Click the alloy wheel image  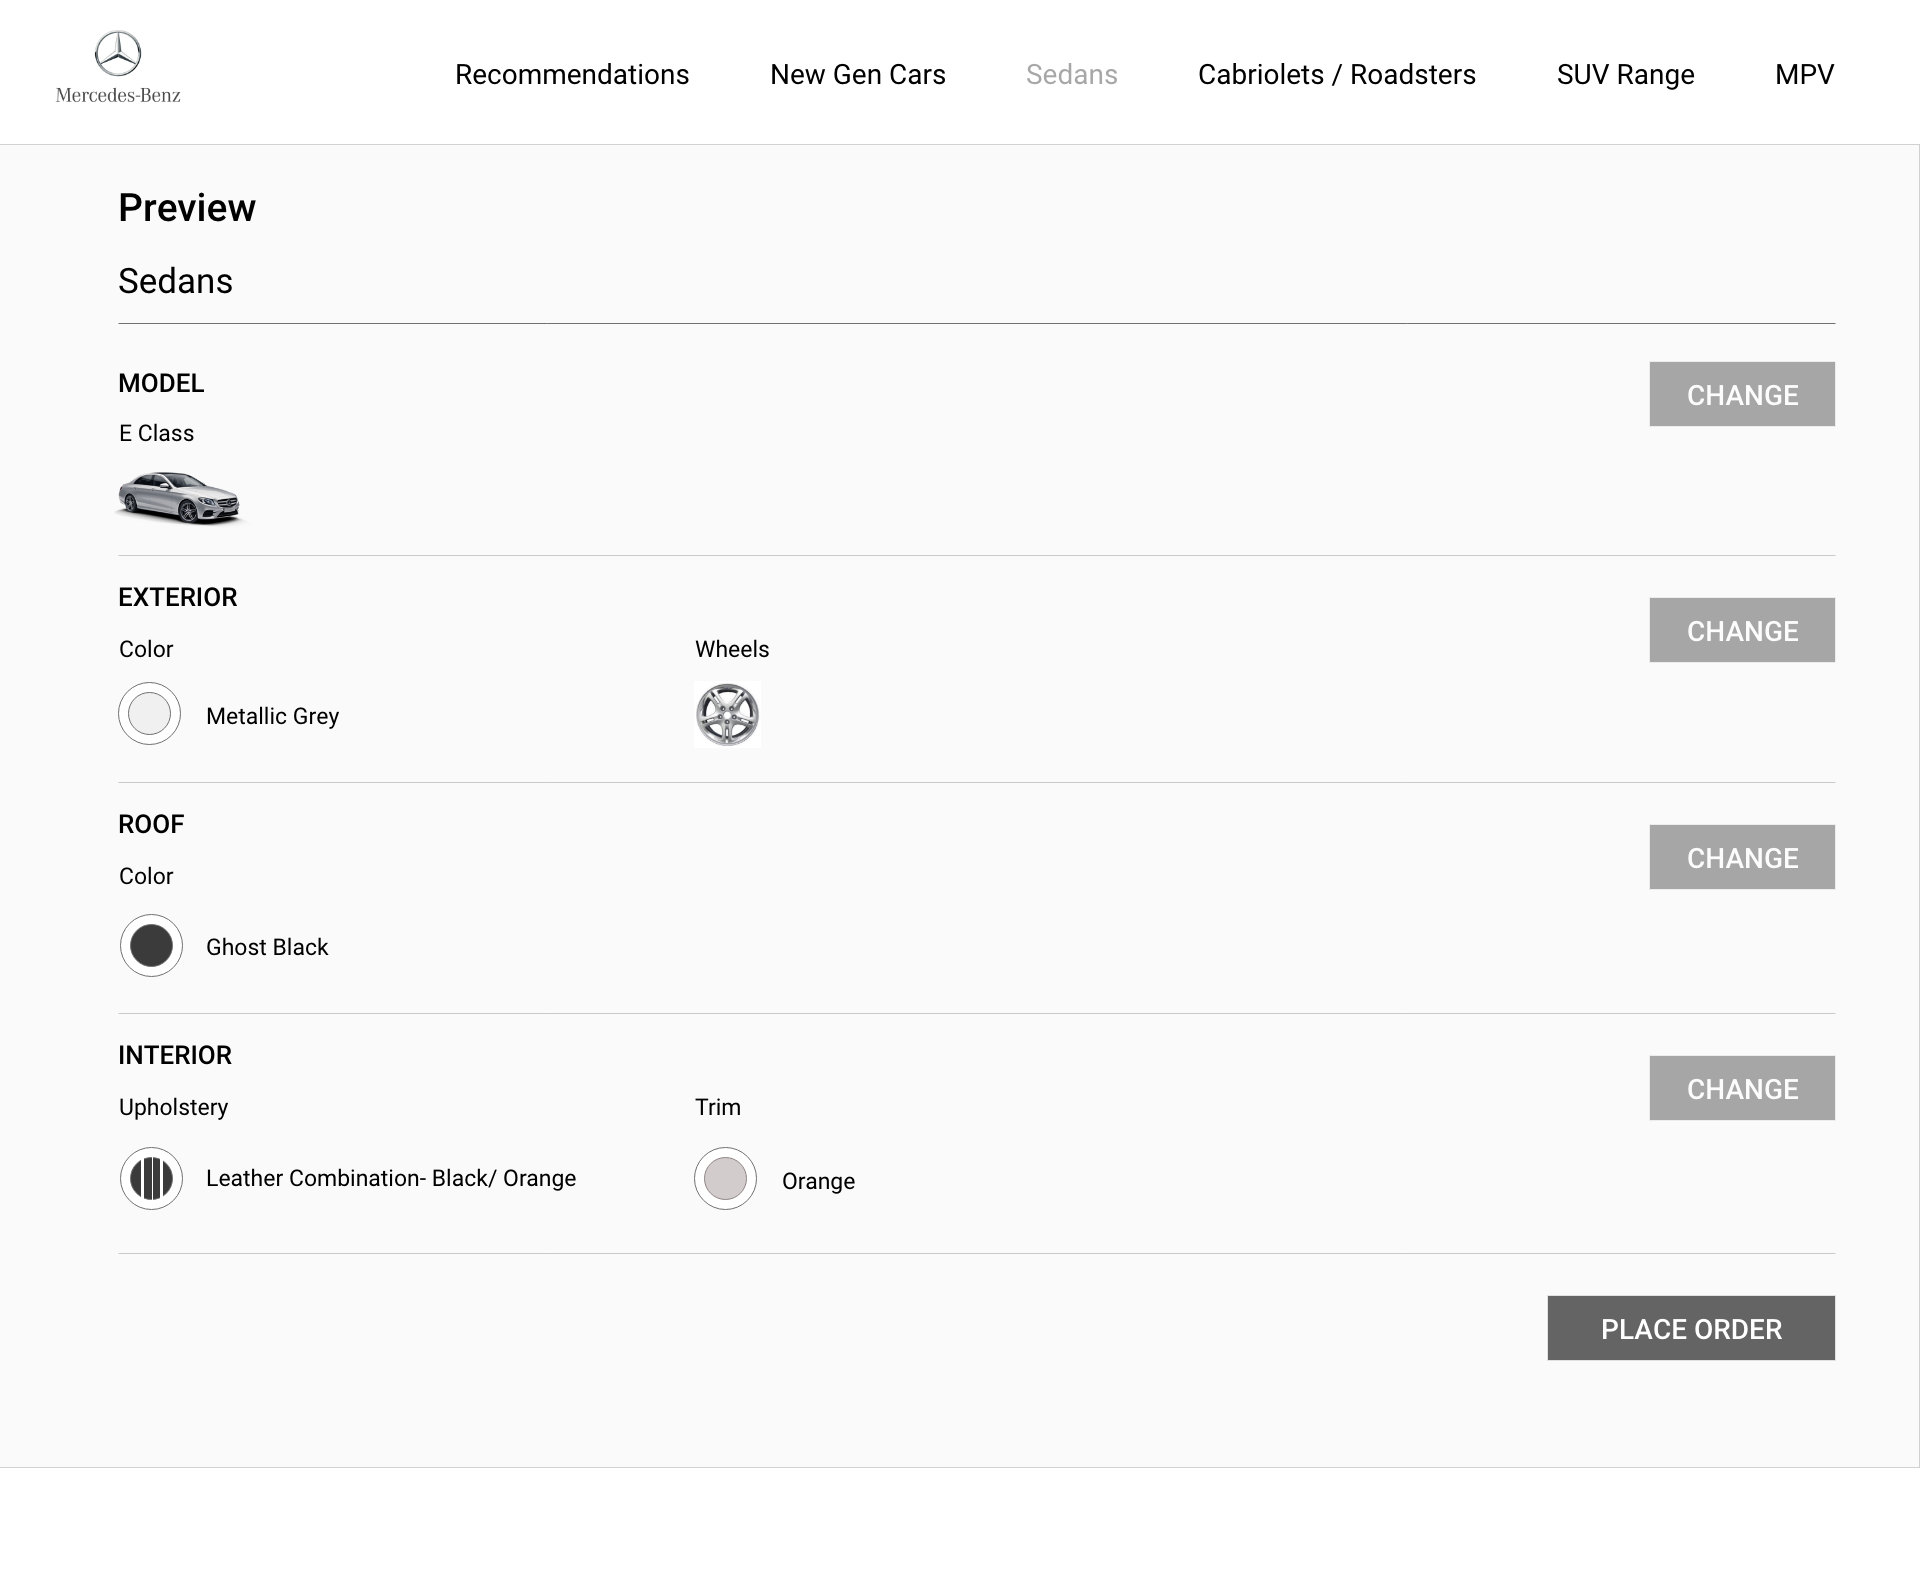click(727, 714)
